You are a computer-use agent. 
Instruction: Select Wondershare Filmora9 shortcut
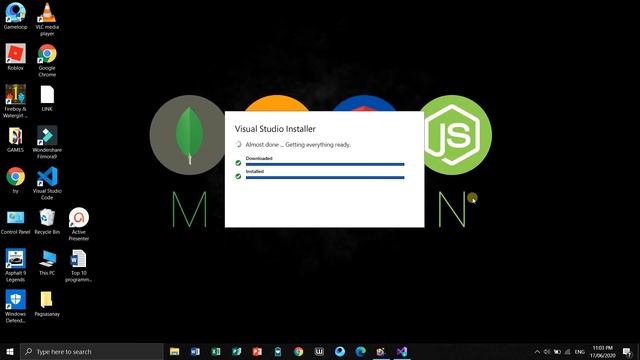click(x=47, y=142)
